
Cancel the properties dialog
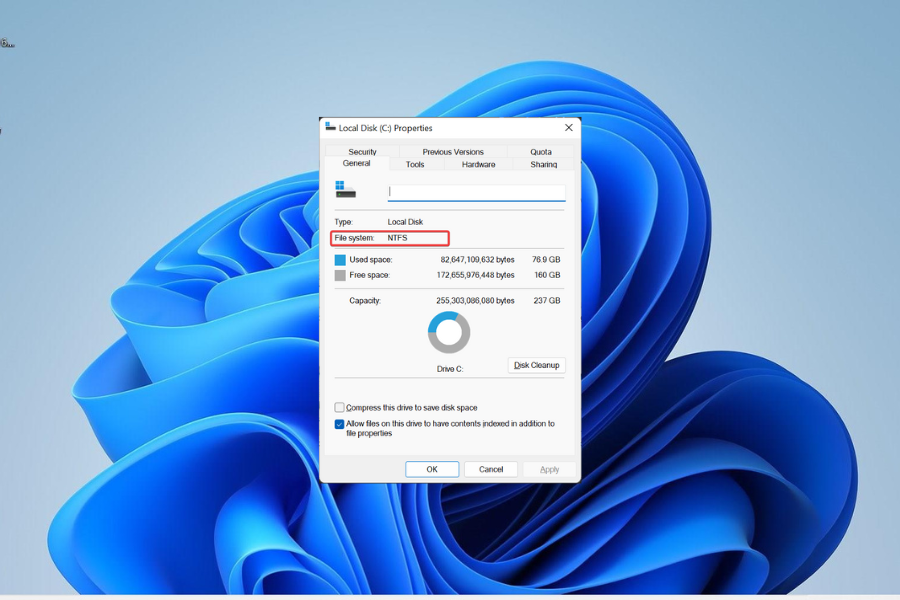click(x=490, y=468)
